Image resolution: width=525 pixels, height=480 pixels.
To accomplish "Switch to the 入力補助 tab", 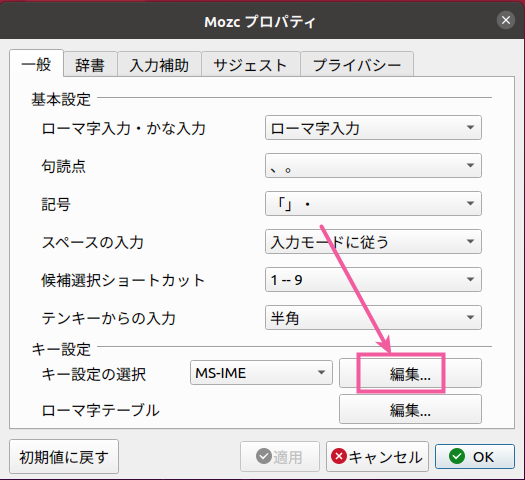I will (159, 65).
